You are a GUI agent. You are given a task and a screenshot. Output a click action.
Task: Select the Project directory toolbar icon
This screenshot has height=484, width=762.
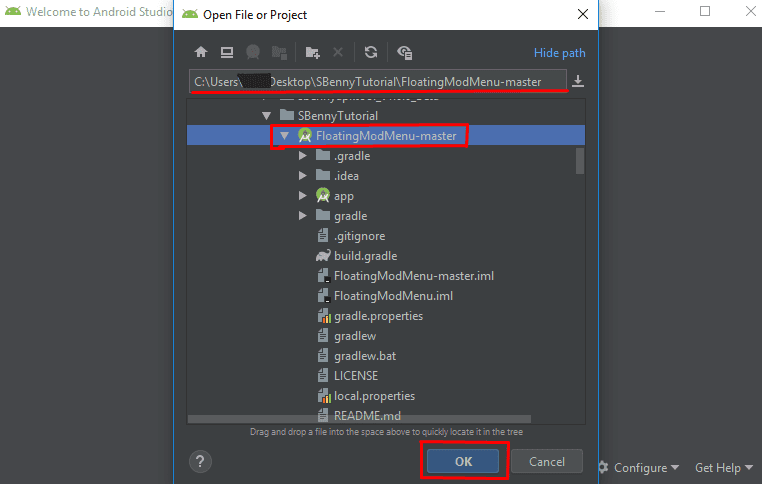tap(253, 52)
